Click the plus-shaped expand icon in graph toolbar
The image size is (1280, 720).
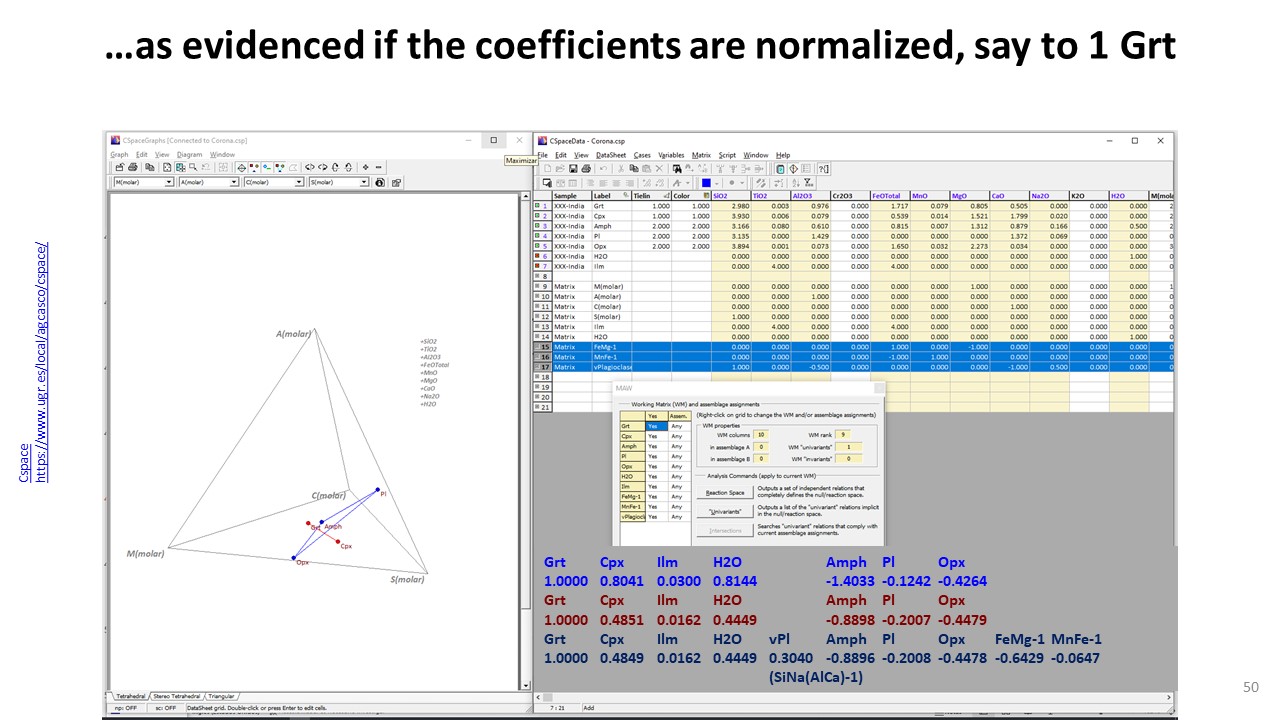point(366,168)
